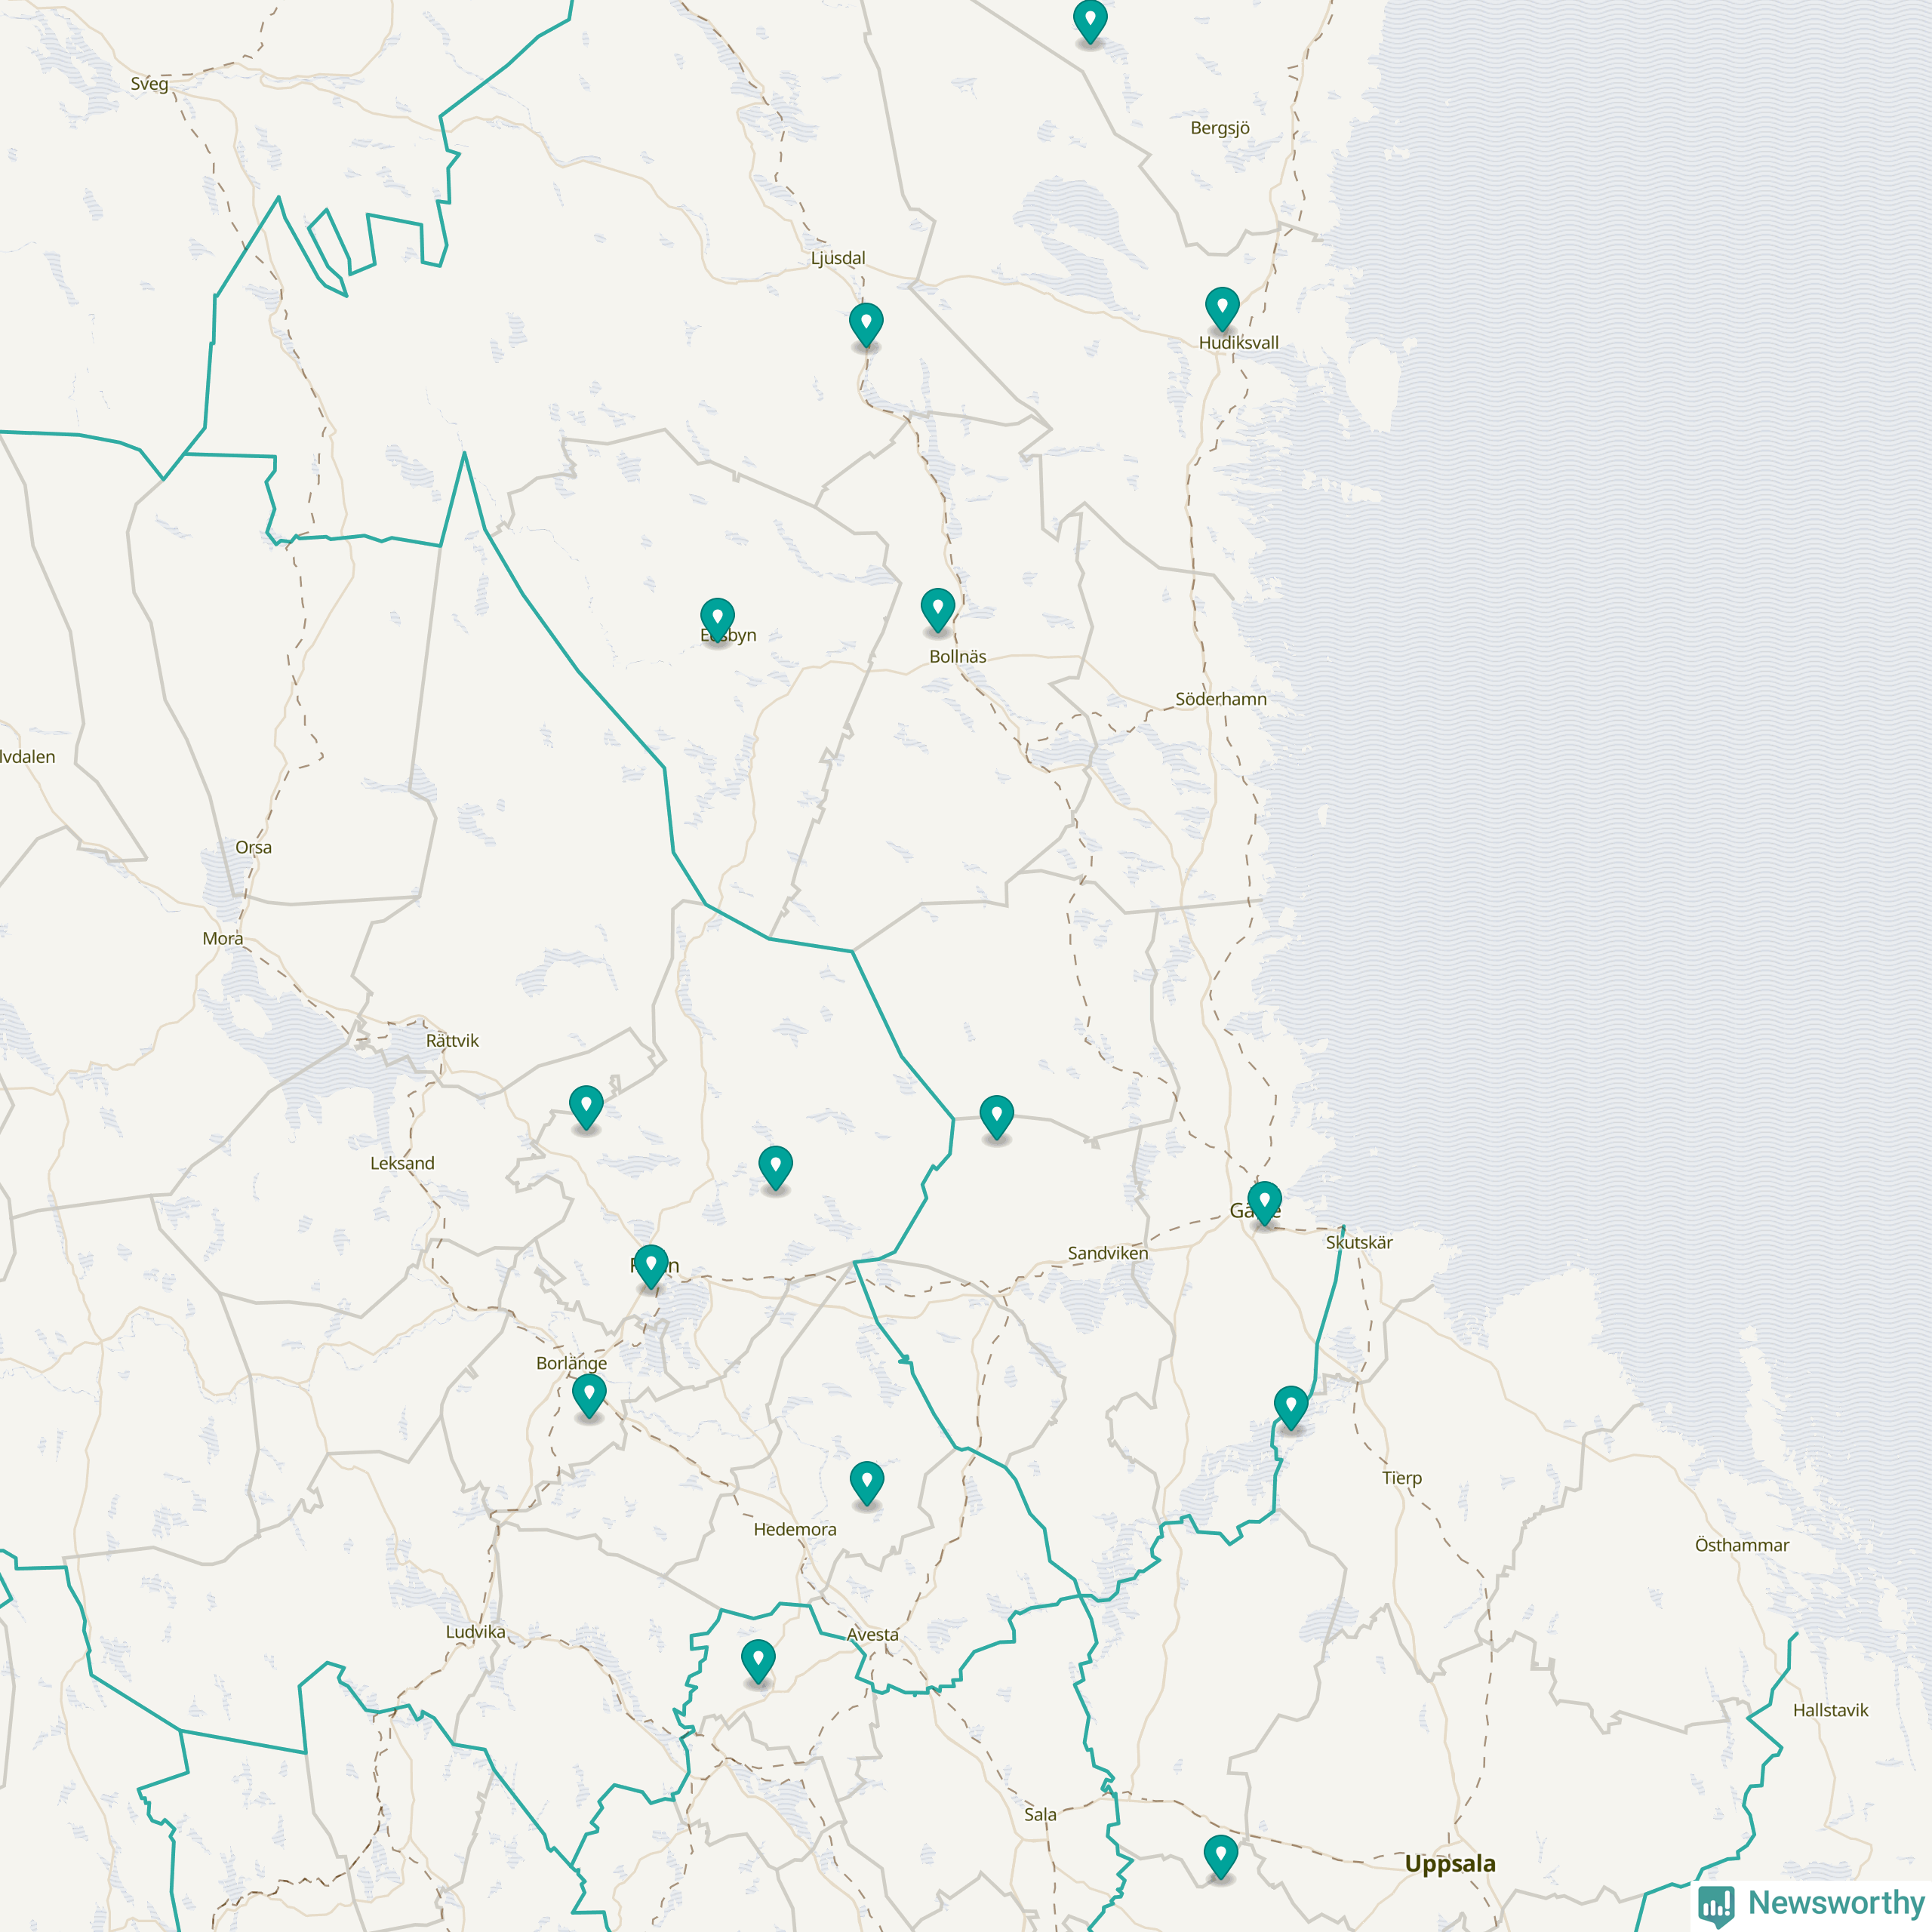Image resolution: width=1932 pixels, height=1932 pixels.
Task: Click the Östhammar town label
Action: click(x=1741, y=1545)
